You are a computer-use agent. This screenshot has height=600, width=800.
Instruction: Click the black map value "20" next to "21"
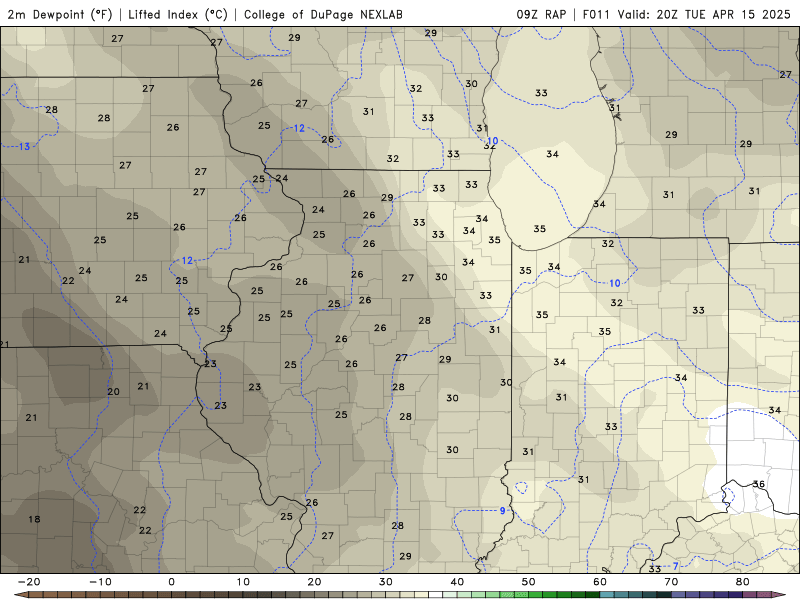113,391
